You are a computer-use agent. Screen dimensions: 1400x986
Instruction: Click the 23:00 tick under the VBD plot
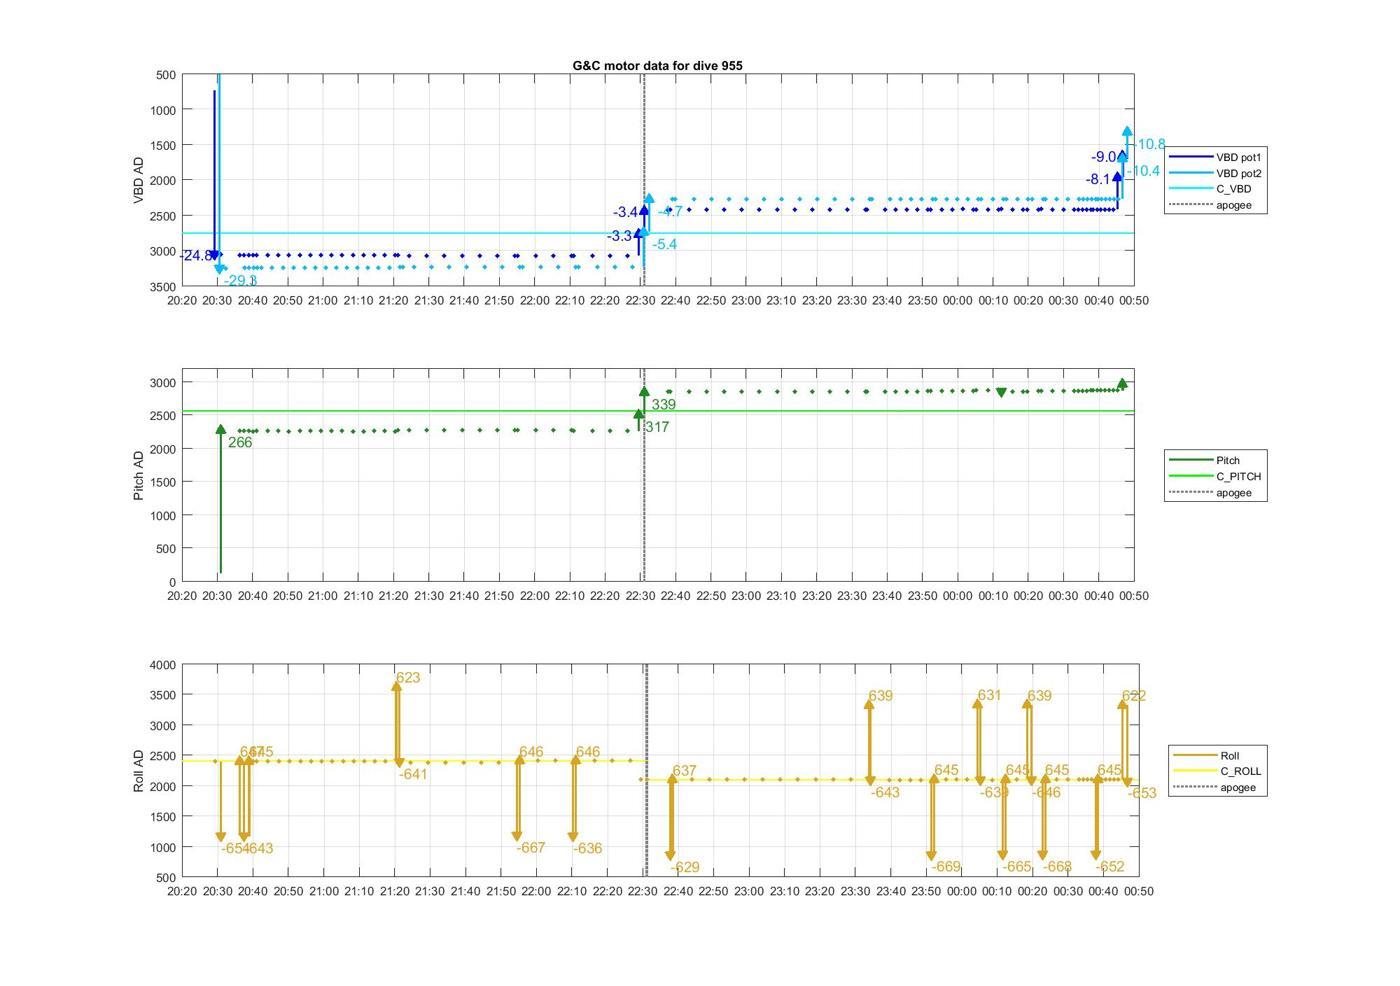[x=746, y=301]
